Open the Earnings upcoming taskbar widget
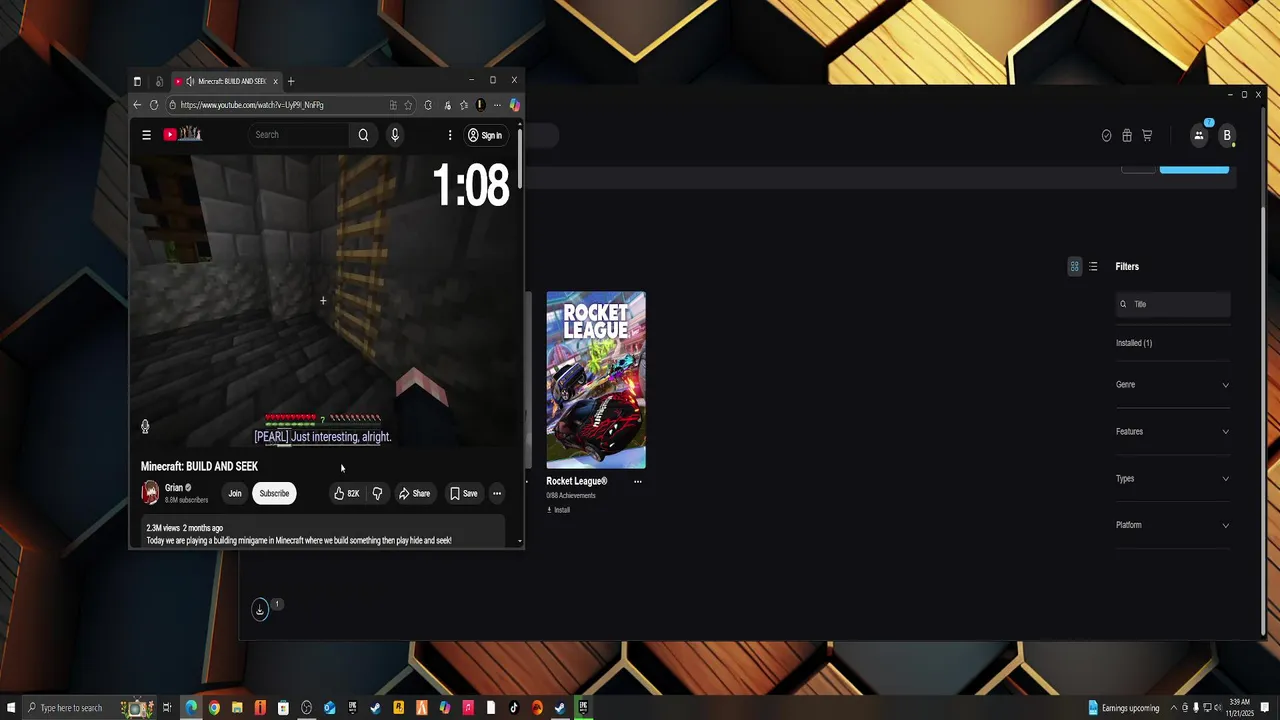The image size is (1280, 720). (1124, 708)
